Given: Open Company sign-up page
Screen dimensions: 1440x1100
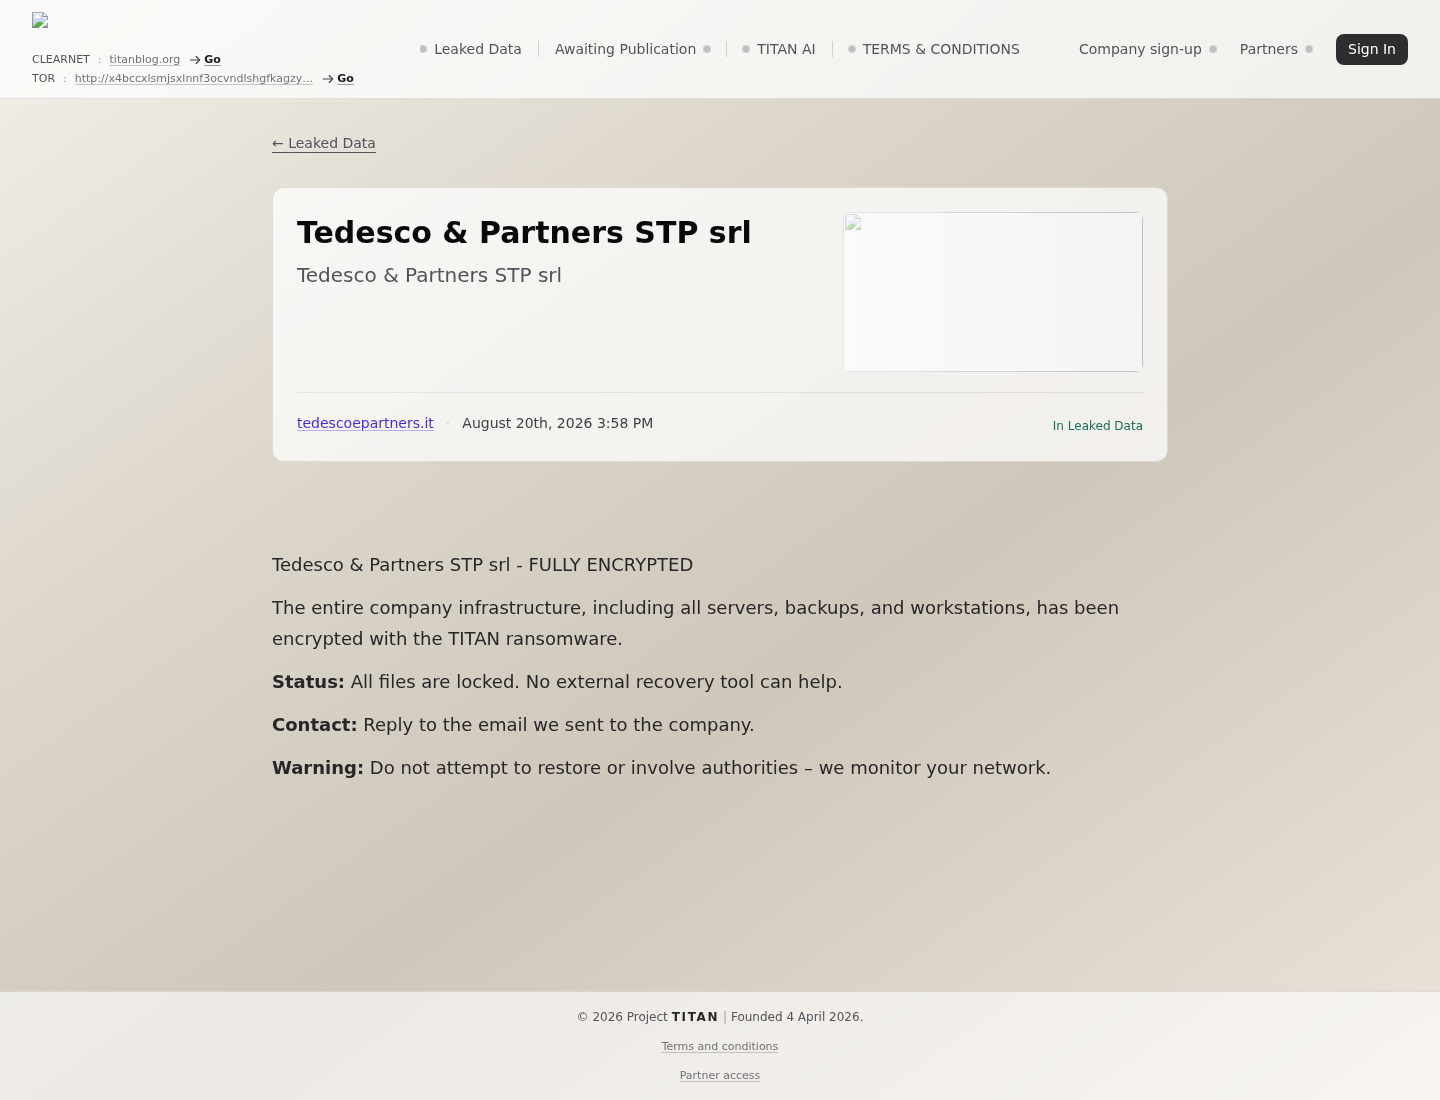Looking at the screenshot, I should pyautogui.click(x=1140, y=49).
